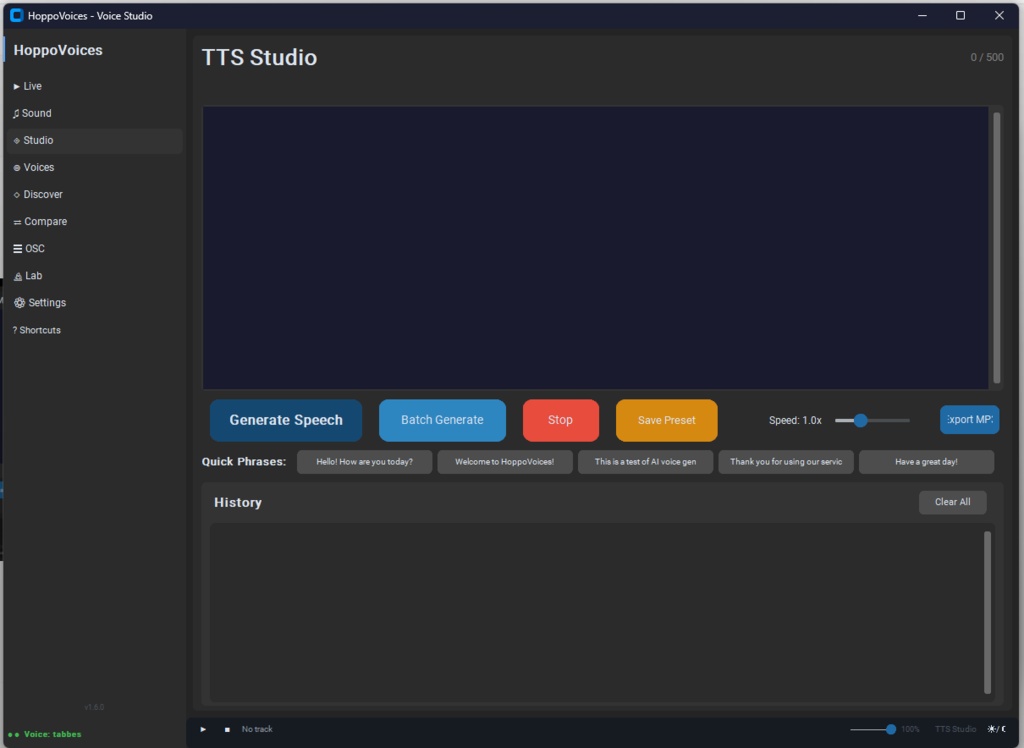Insert quick phrase 'Hello! How are you today?'
Image resolution: width=1024 pixels, height=748 pixels.
364,462
